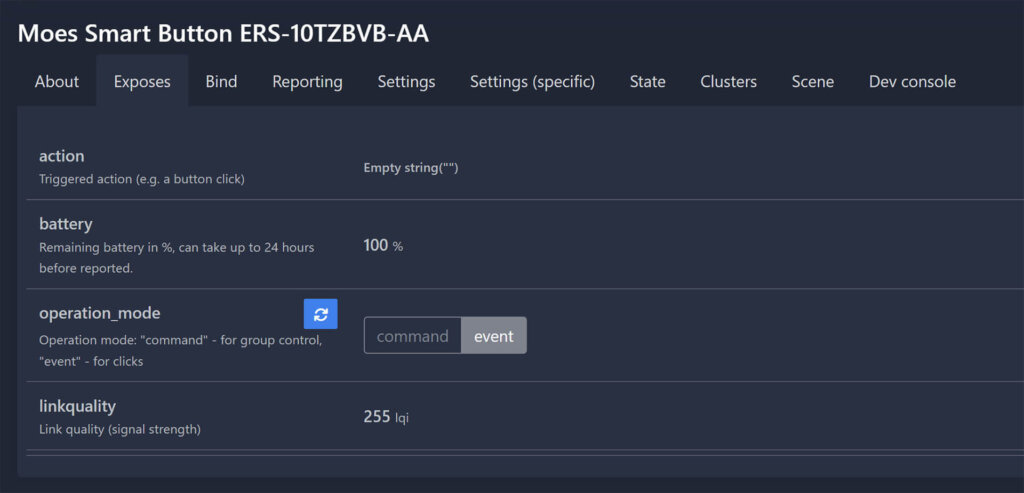The height and width of the screenshot is (493, 1024).
Task: Click the operation_mode property label
Action: pyautogui.click(x=100, y=313)
